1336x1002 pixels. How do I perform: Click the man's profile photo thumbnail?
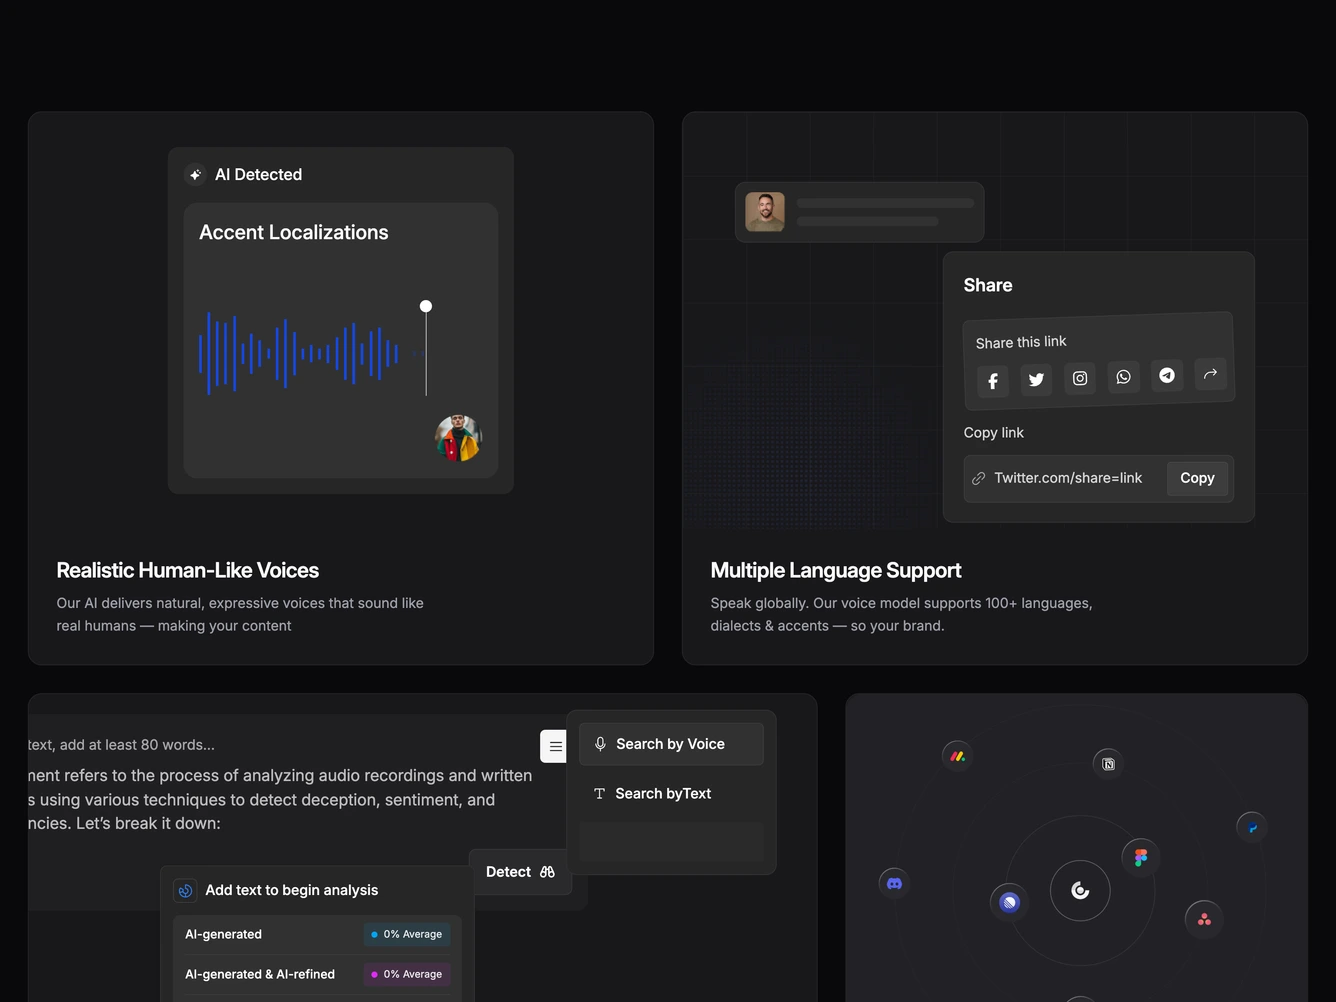coord(765,212)
